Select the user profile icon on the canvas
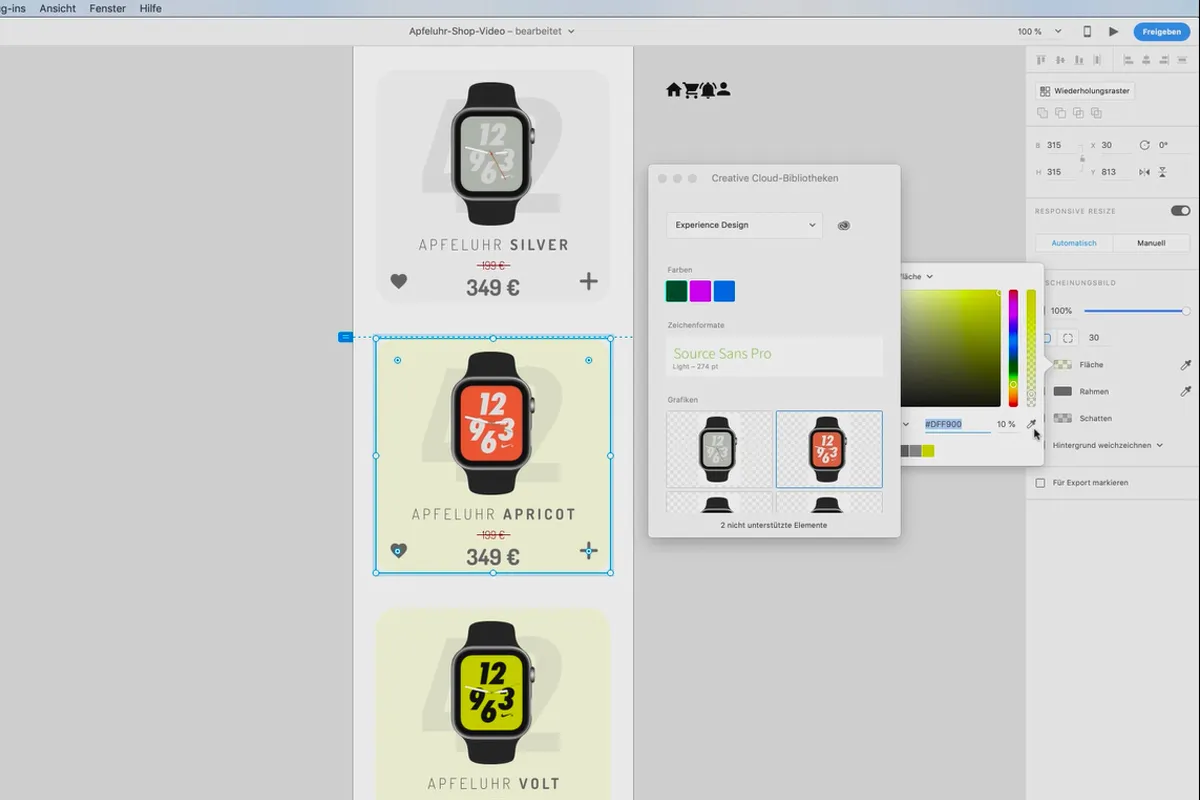Screen dimensions: 1200x800 coord(723,90)
